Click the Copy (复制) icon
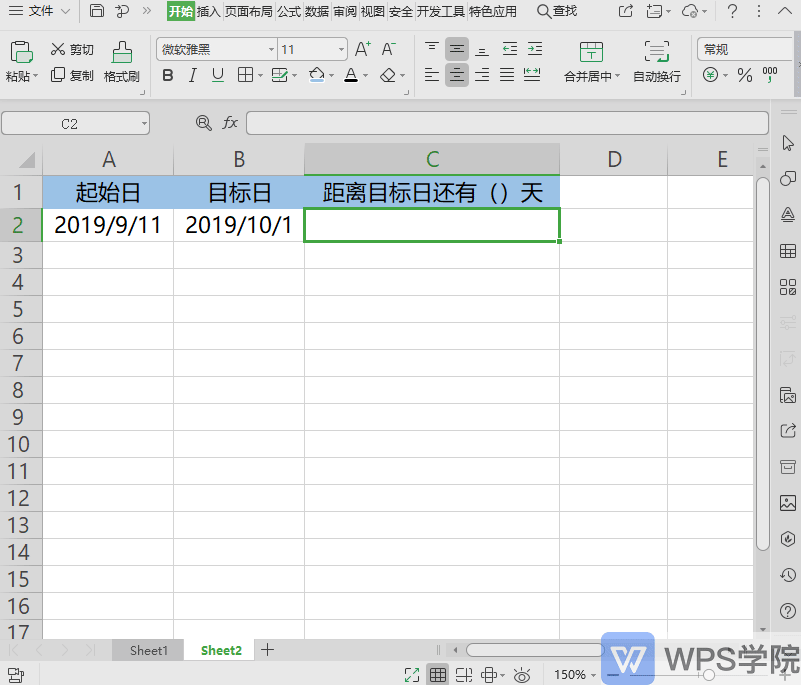This screenshot has height=685, width=801. click(x=58, y=75)
